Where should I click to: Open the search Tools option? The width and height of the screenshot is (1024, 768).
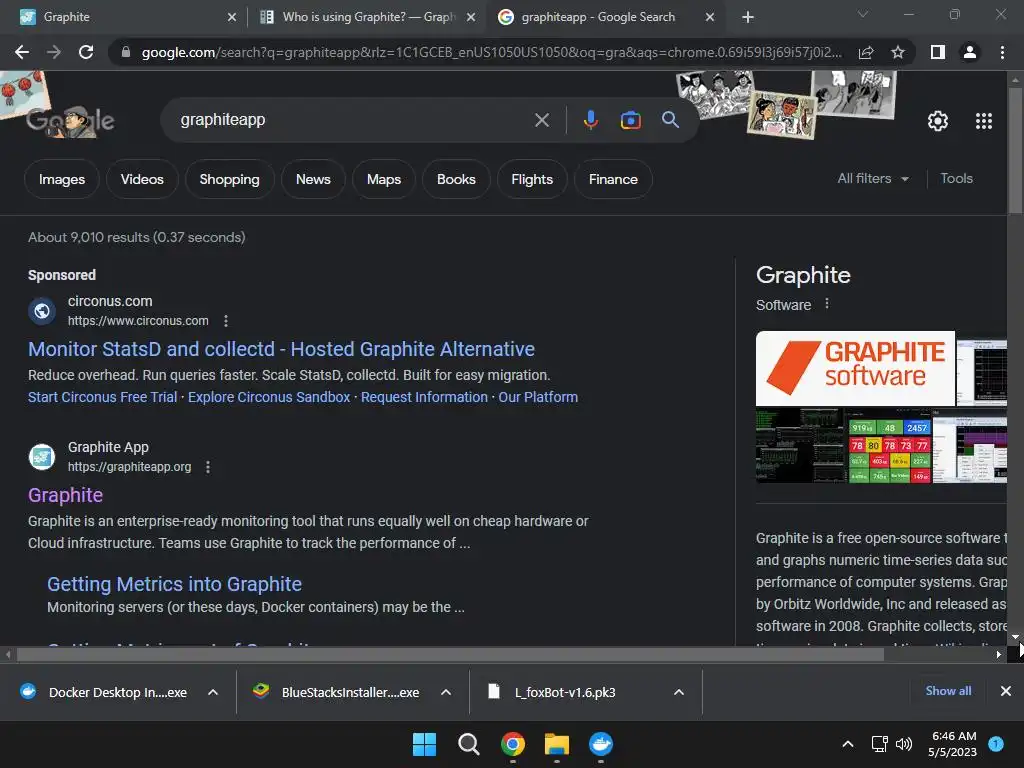tap(956, 178)
